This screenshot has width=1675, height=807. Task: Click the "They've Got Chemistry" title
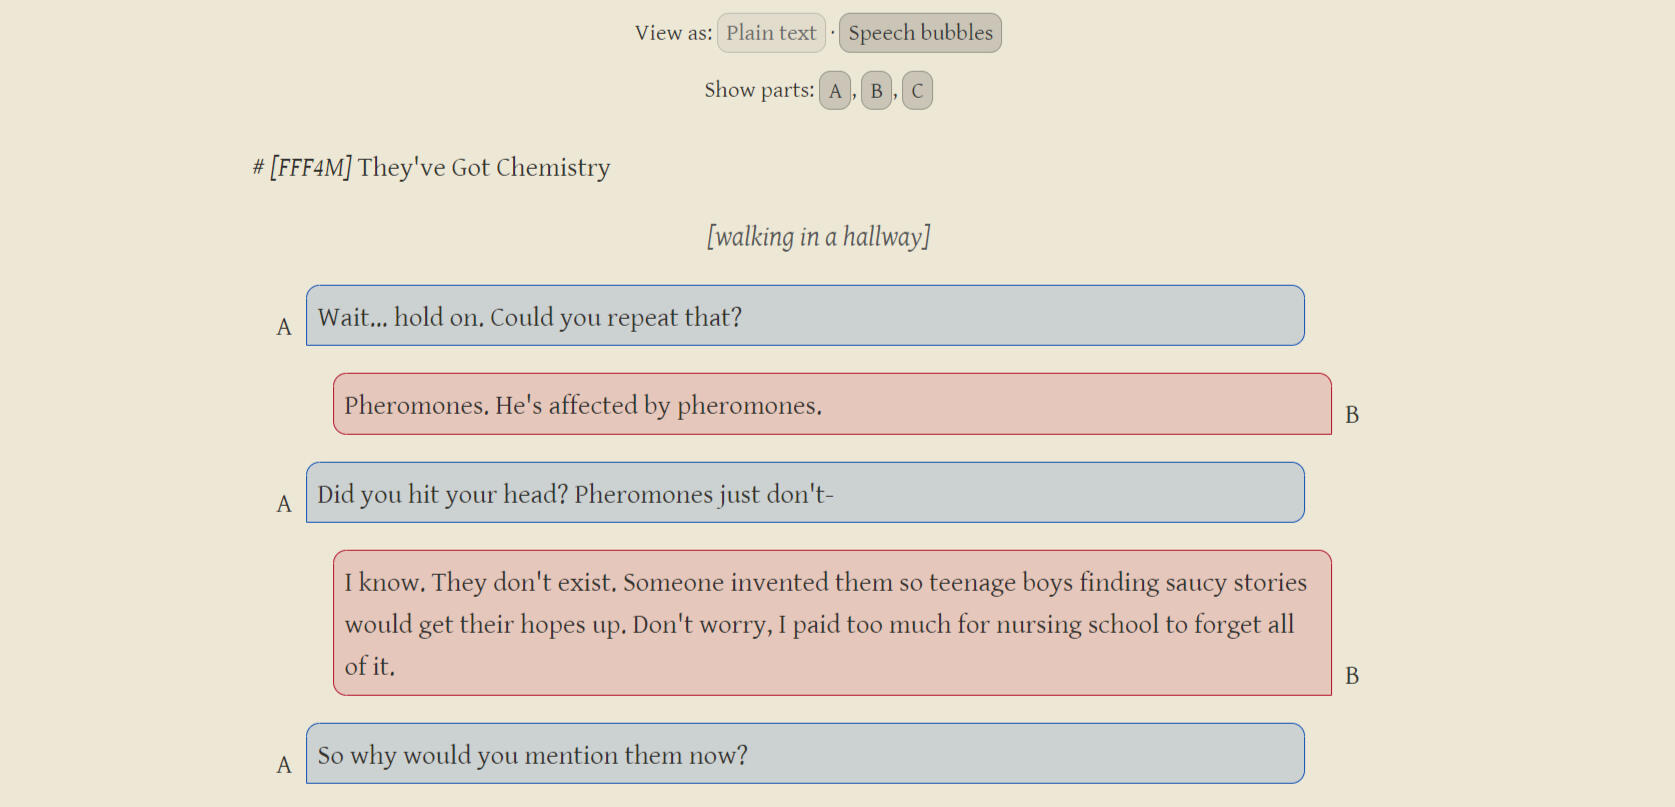tap(484, 167)
